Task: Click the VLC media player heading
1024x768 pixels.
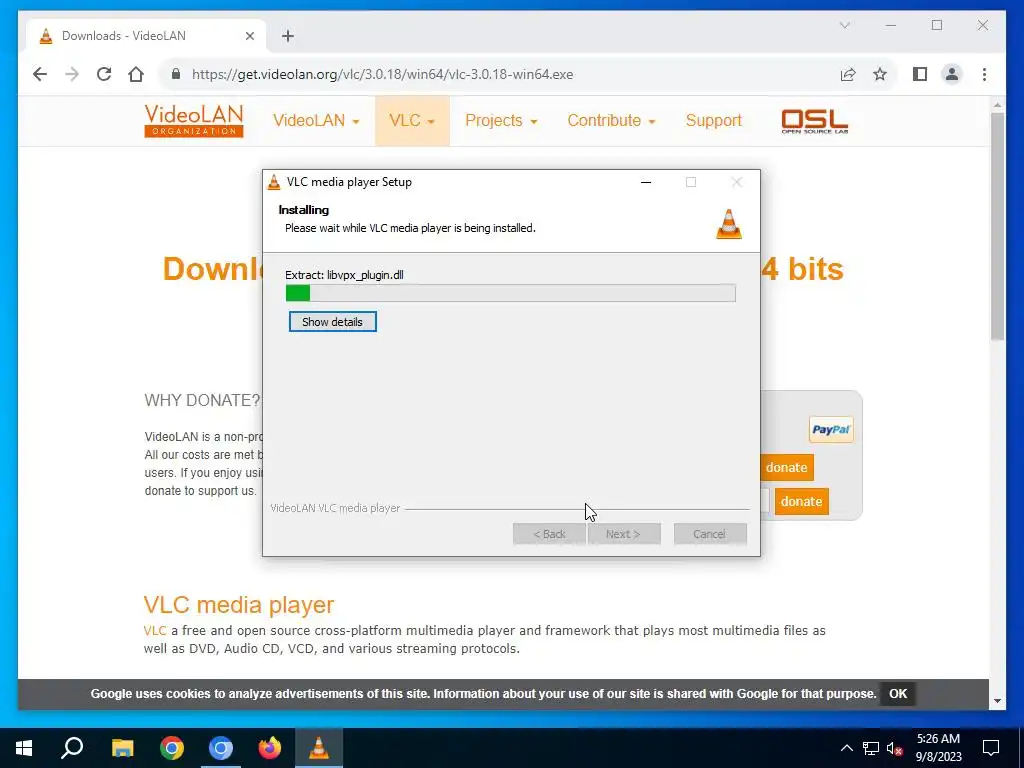Action: [x=239, y=605]
